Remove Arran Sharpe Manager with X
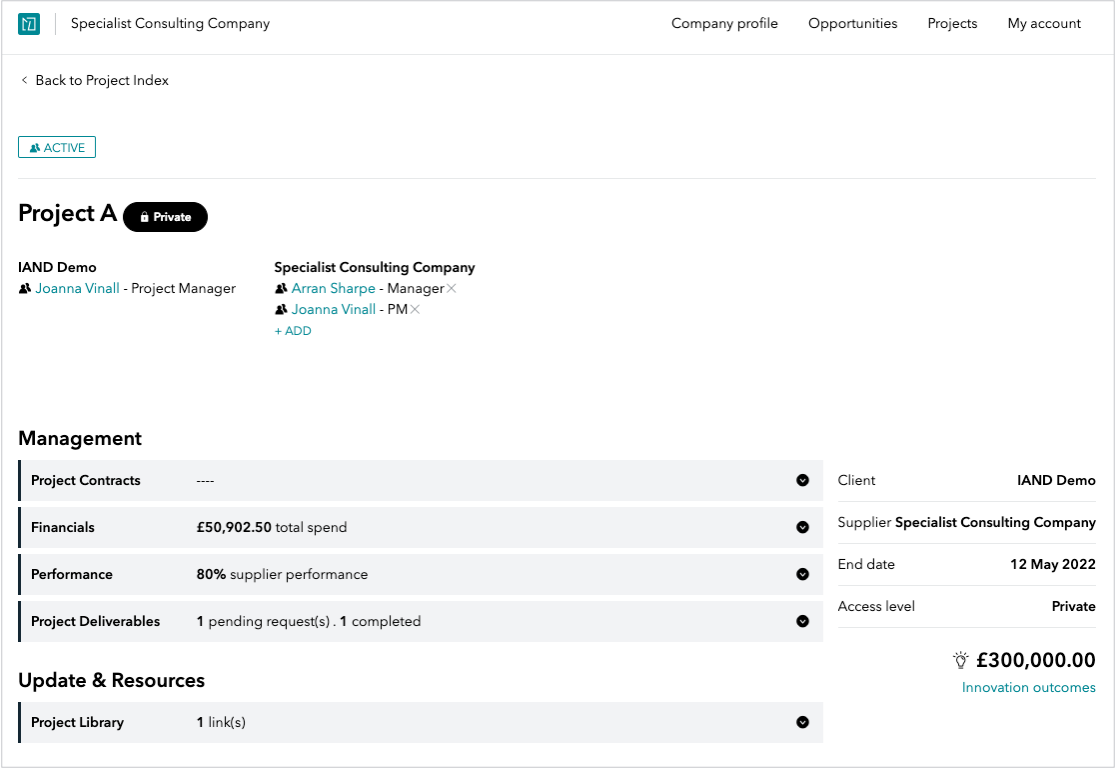 (451, 288)
